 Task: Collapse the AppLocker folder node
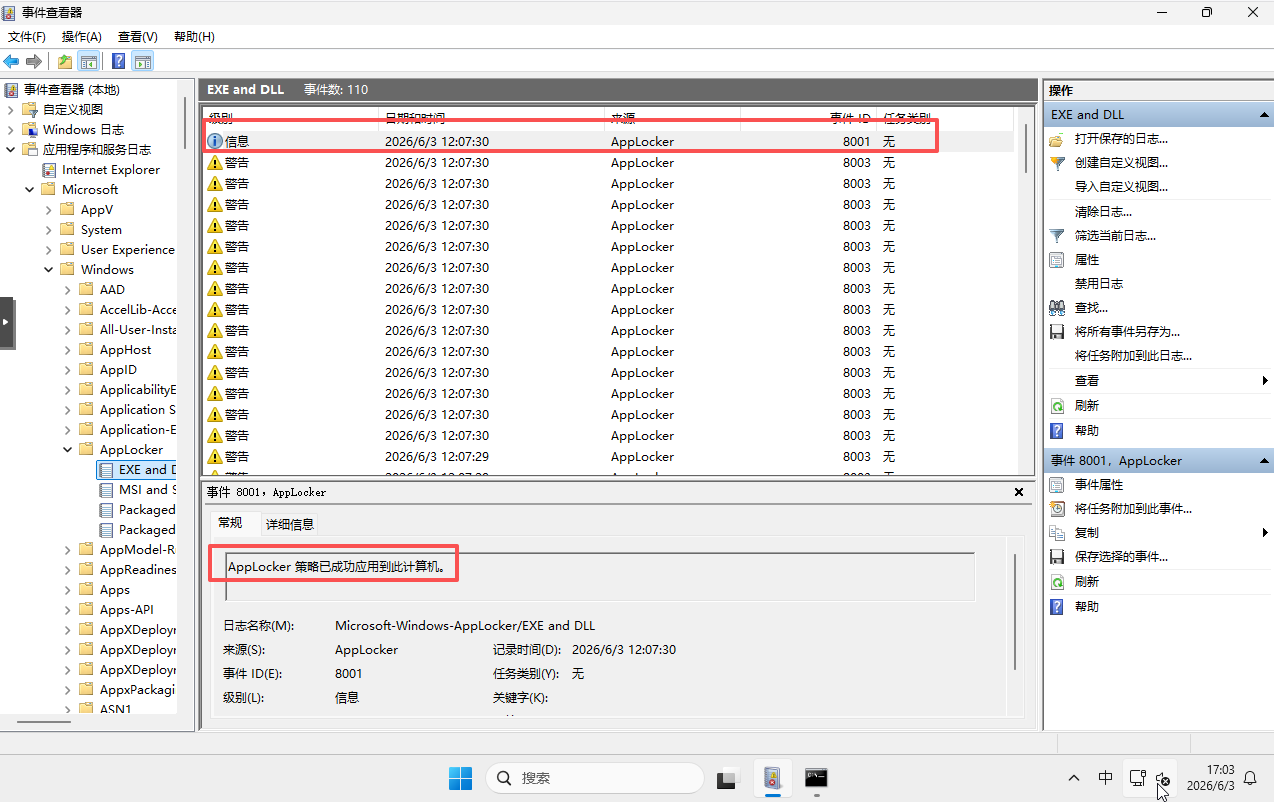68,450
